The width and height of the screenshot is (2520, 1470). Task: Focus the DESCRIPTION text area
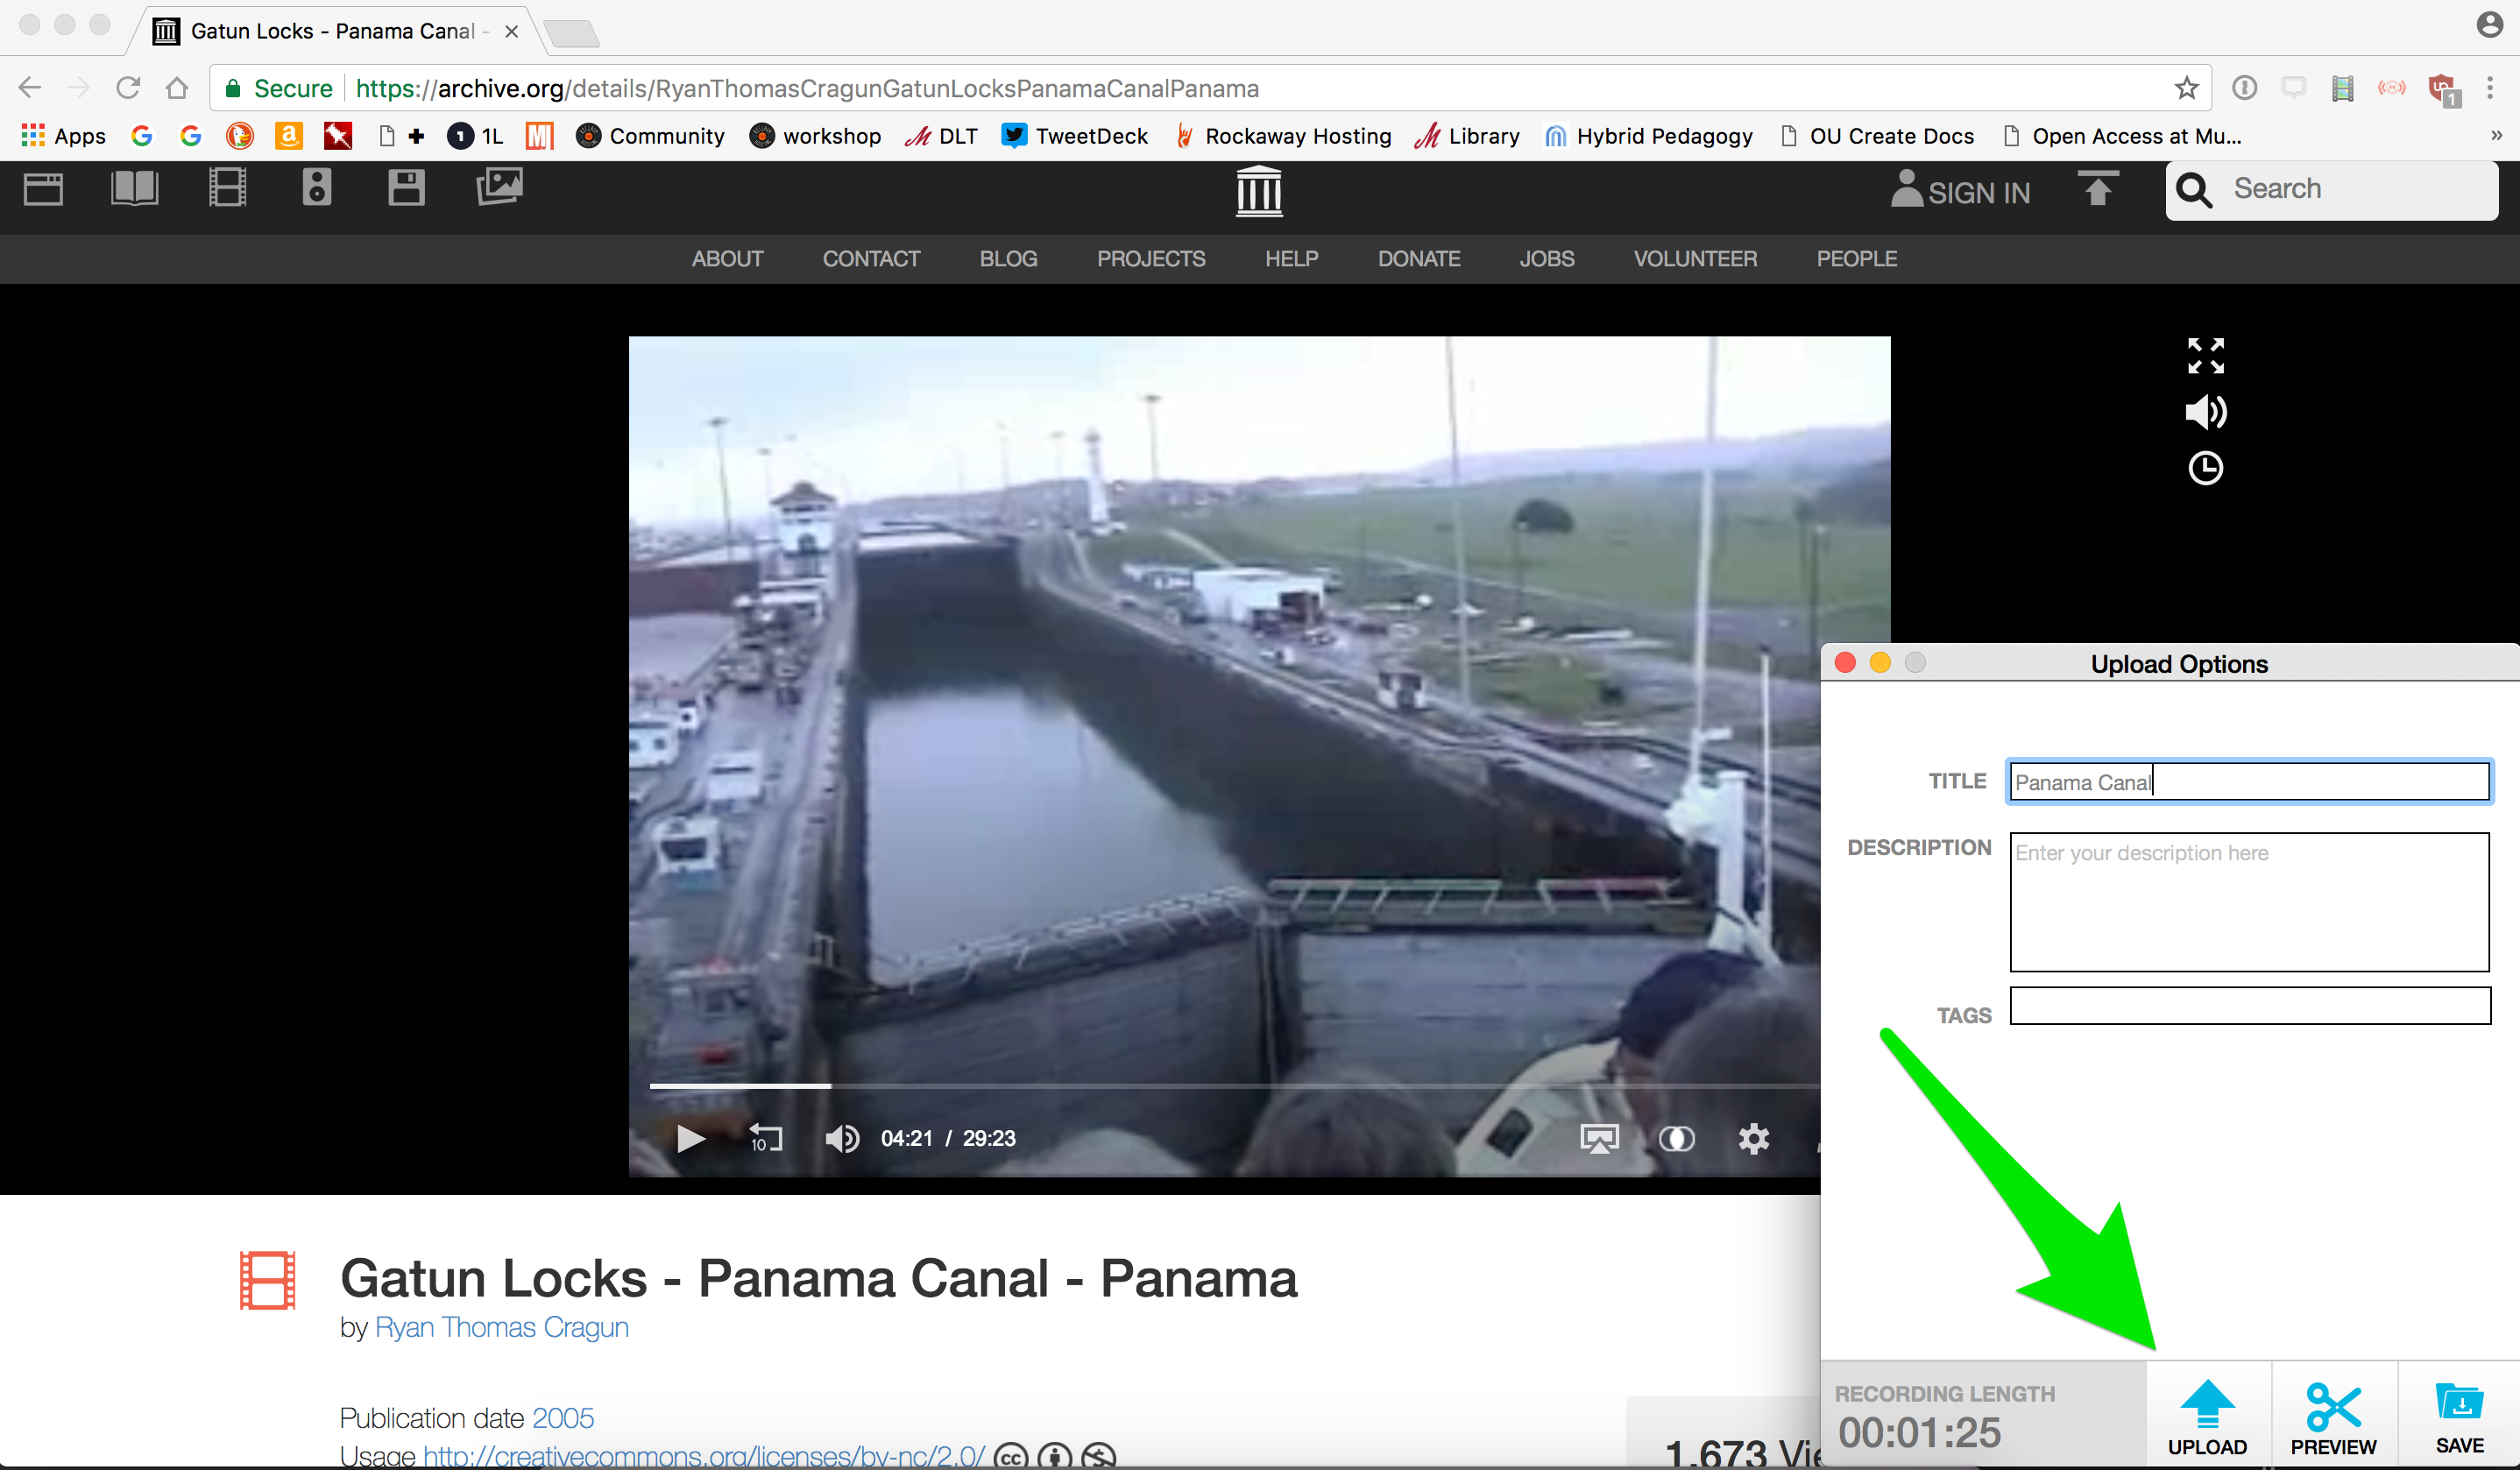(2249, 902)
